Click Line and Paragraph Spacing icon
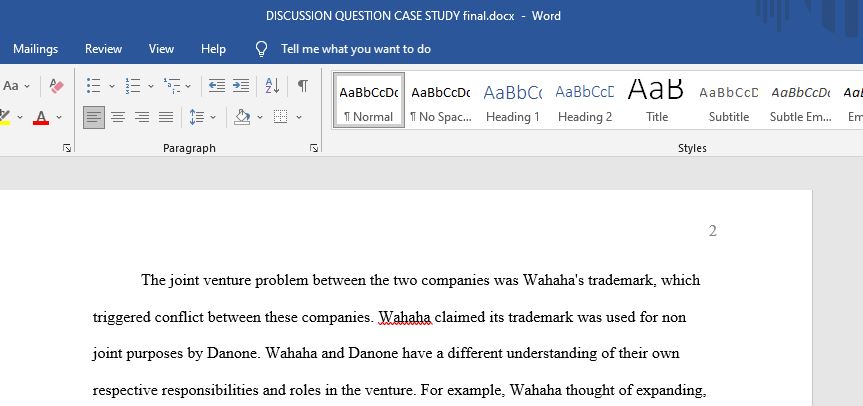The image size is (863, 406). click(196, 117)
